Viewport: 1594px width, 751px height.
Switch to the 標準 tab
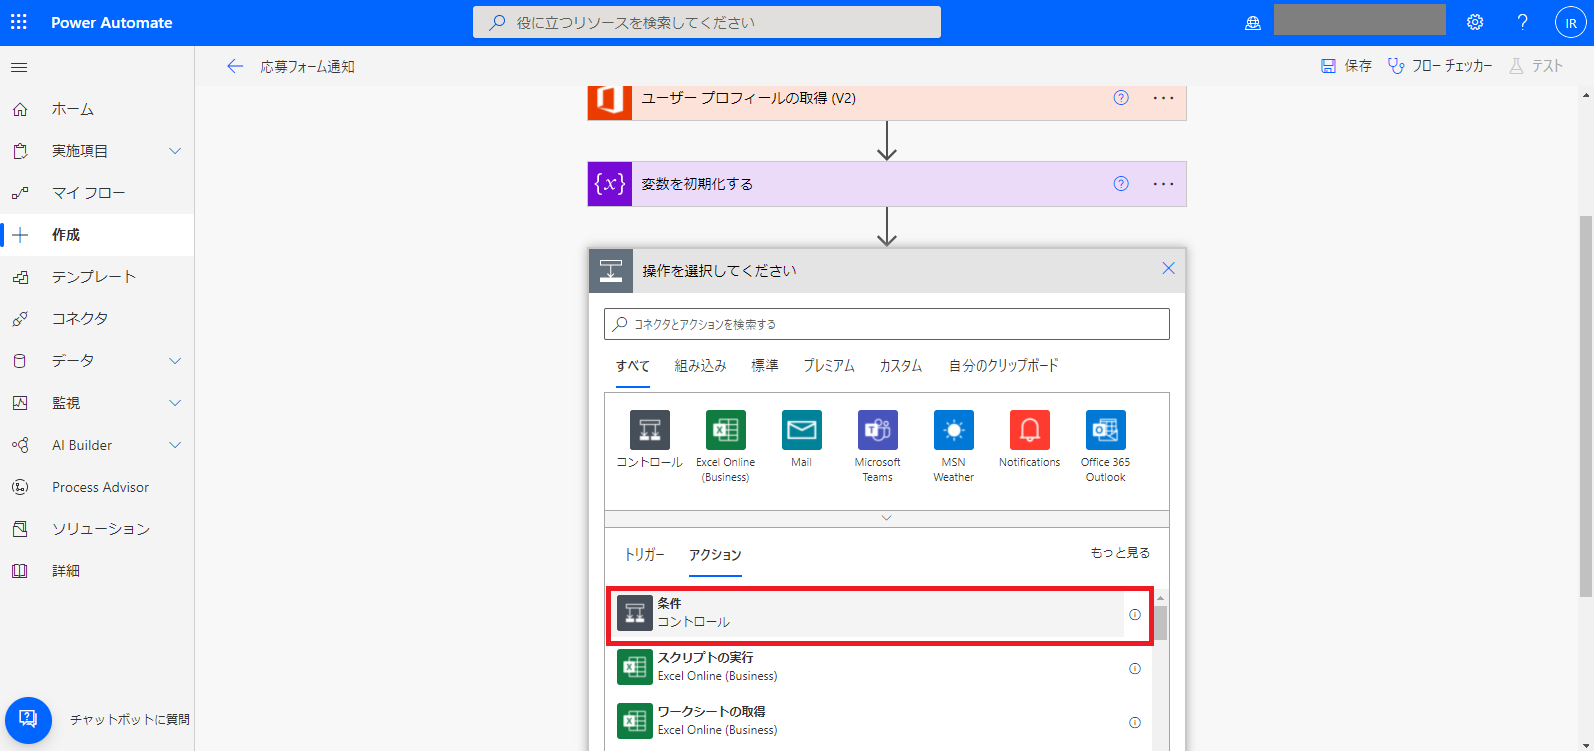tap(765, 366)
